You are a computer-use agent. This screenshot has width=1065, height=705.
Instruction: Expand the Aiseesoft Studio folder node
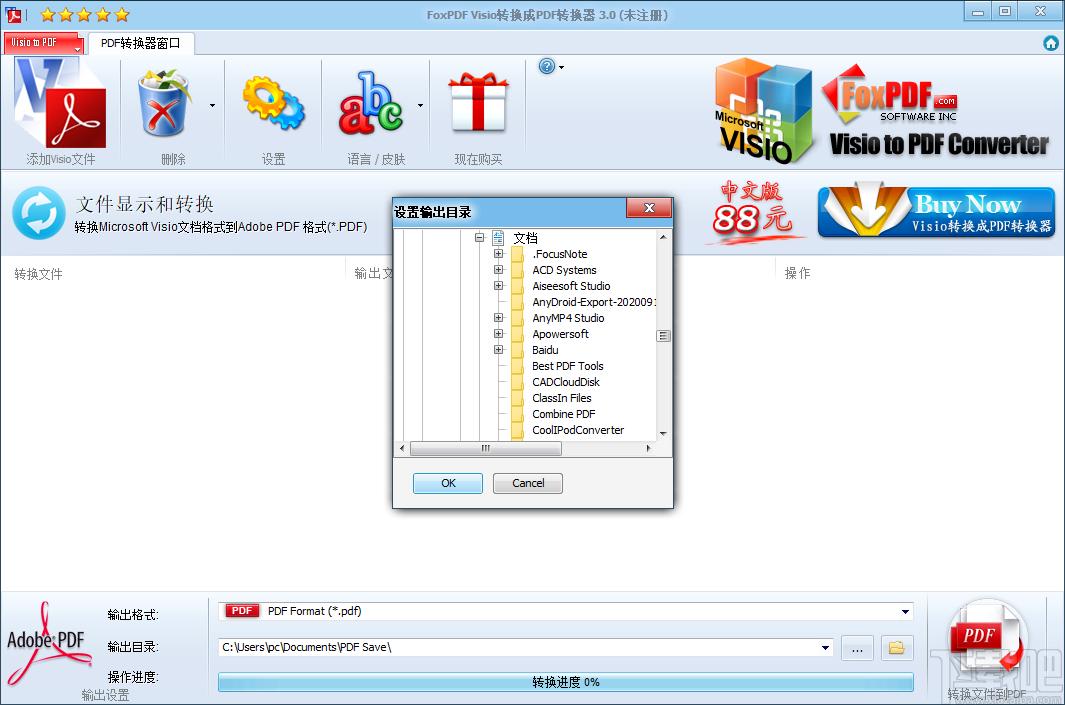[499, 286]
